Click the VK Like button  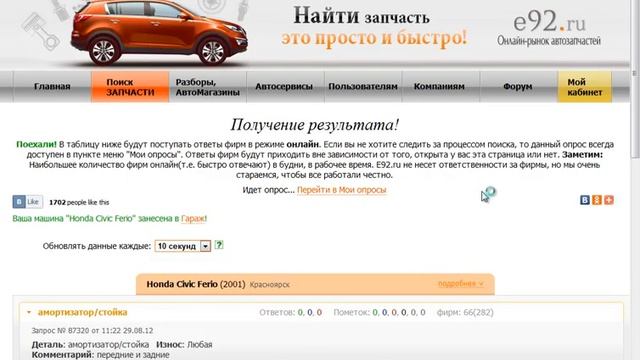pyautogui.click(x=27, y=202)
